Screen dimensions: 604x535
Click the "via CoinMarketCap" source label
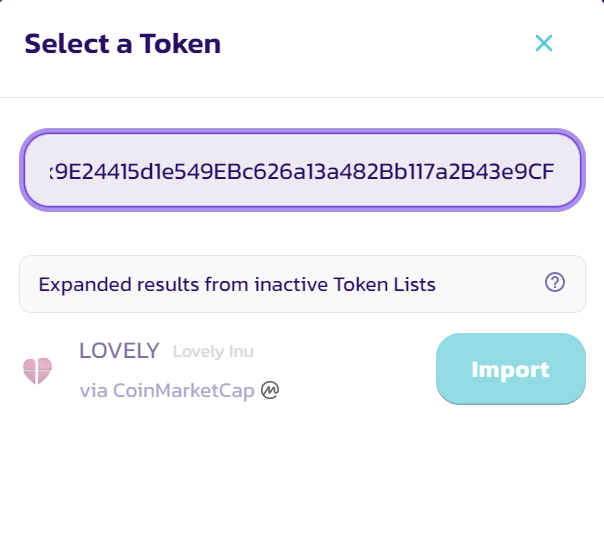tap(167, 390)
